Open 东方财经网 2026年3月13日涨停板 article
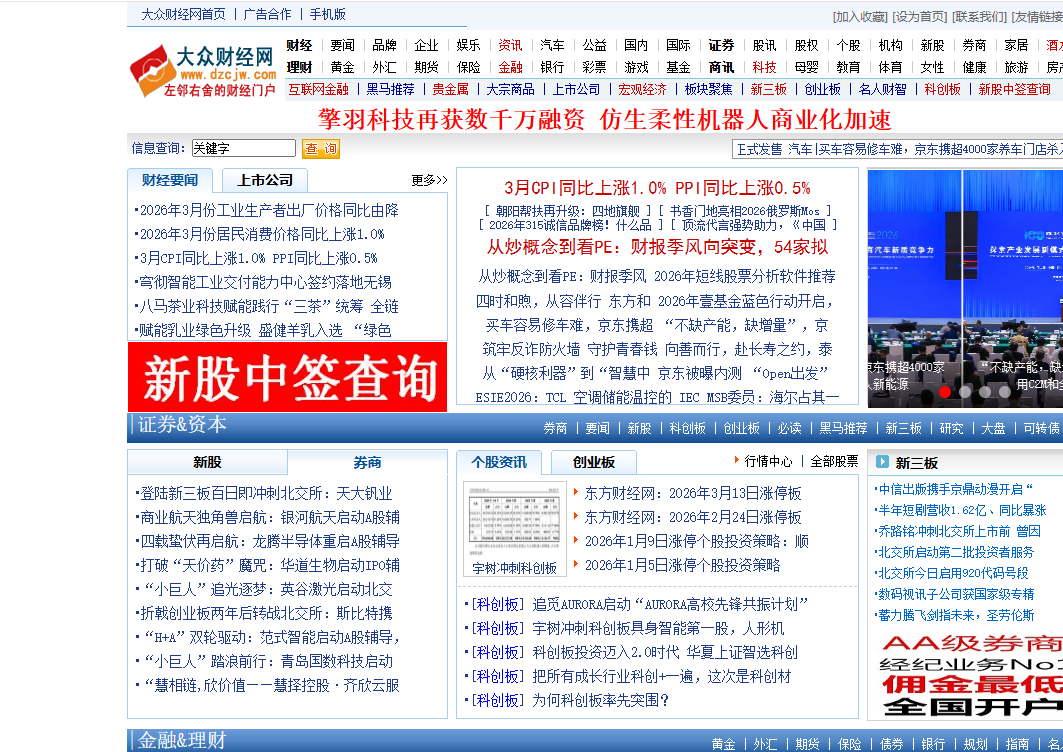 [693, 494]
